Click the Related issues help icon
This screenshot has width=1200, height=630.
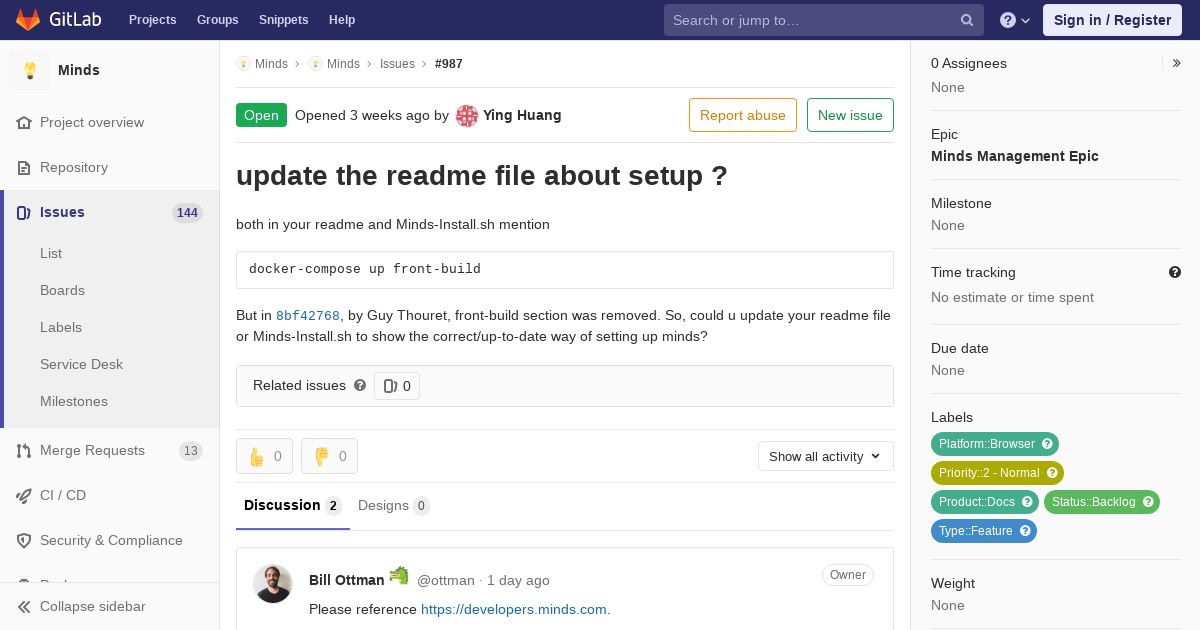point(360,385)
